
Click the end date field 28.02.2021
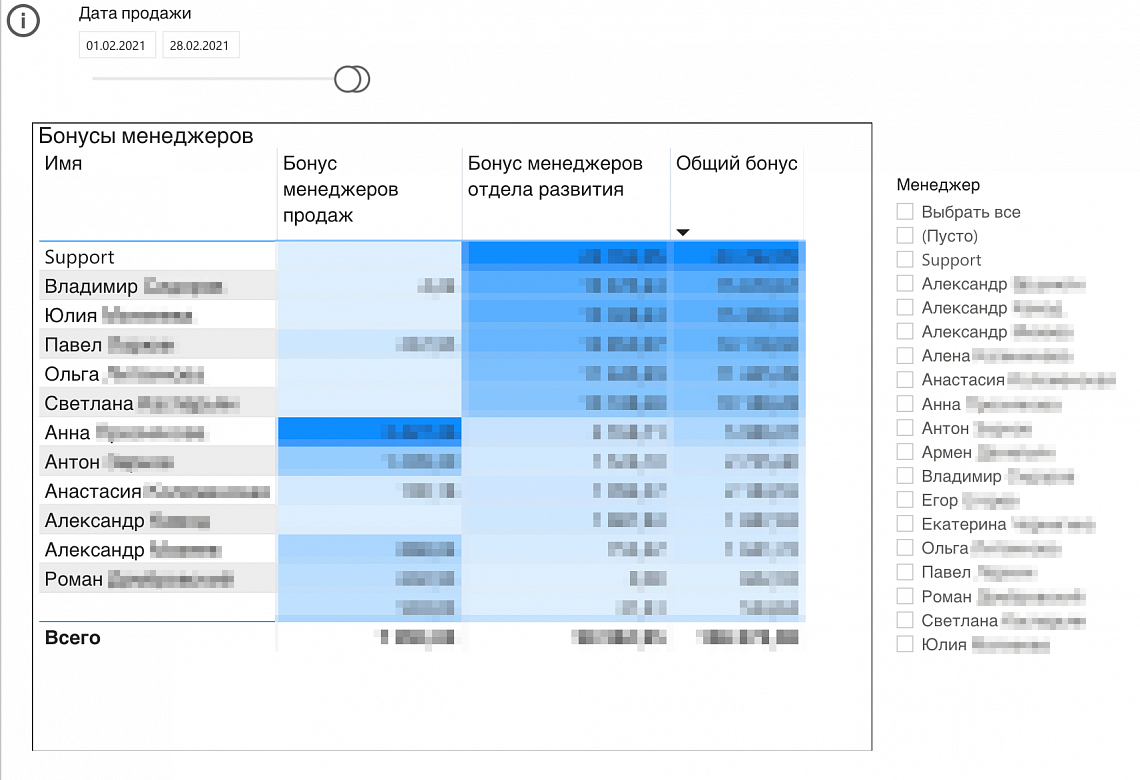pos(200,46)
